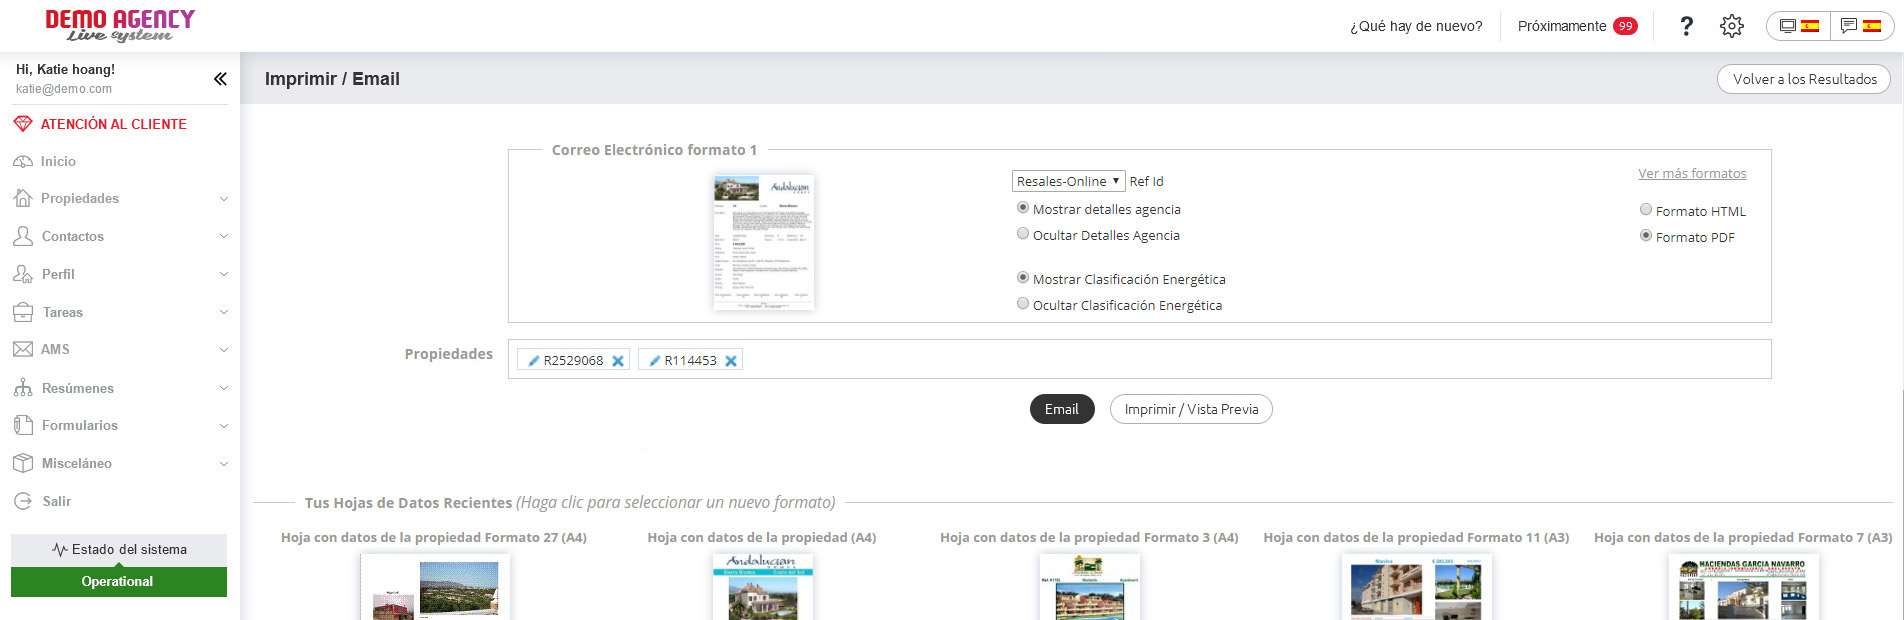Select Mostrar detalles agencia option
The width and height of the screenshot is (1904, 620).
[1023, 208]
